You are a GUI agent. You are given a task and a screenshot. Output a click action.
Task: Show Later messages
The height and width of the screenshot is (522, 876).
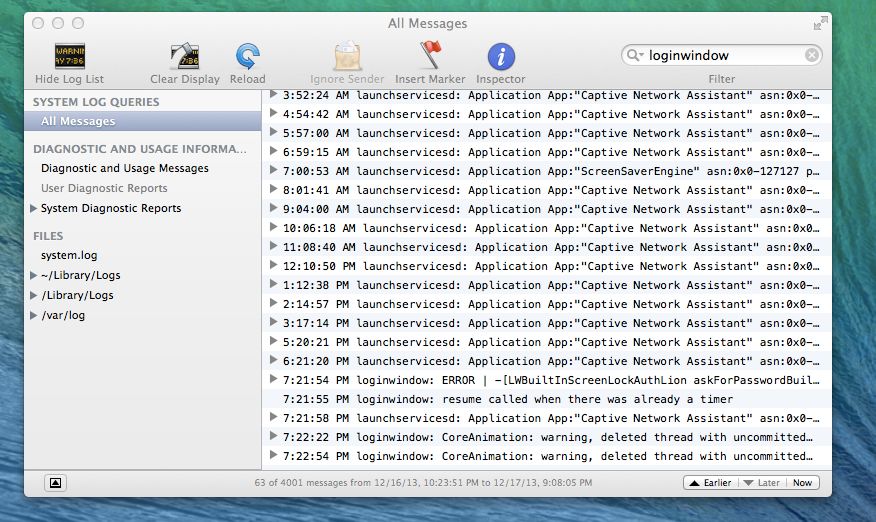tap(762, 483)
